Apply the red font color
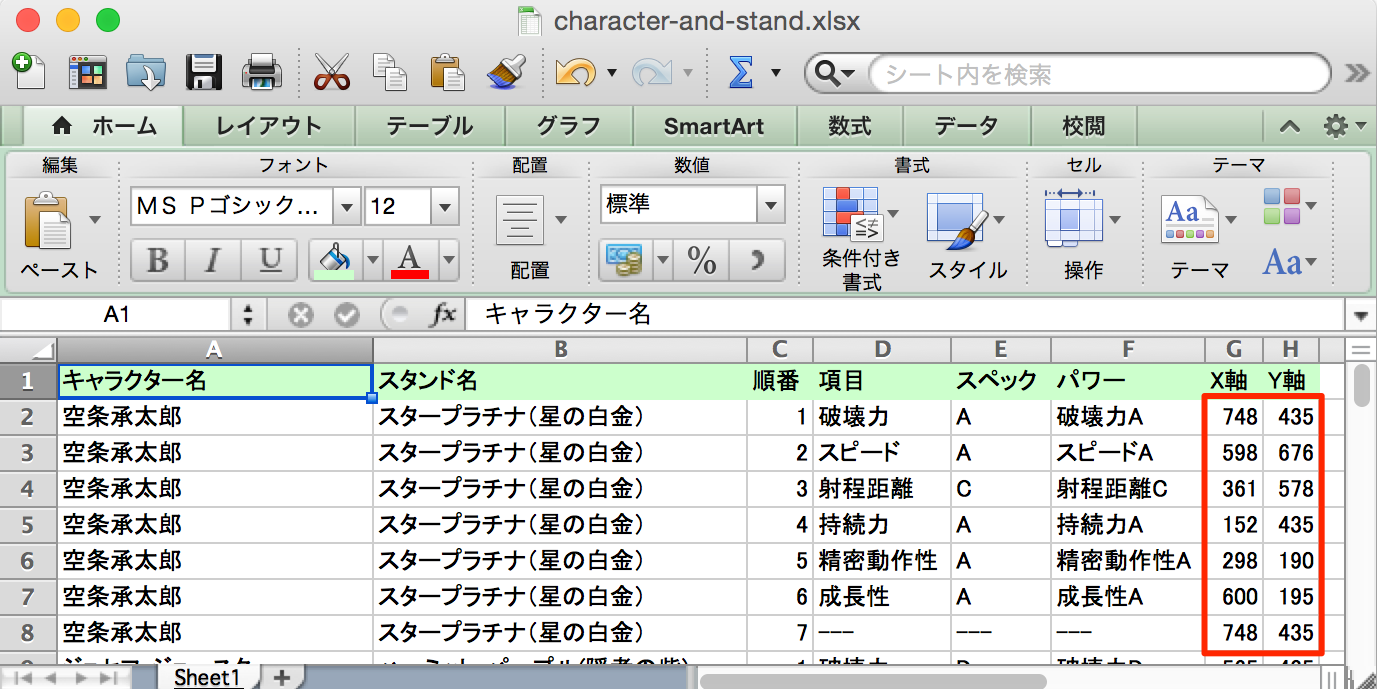Image resolution: width=1377 pixels, height=689 pixels. 410,261
